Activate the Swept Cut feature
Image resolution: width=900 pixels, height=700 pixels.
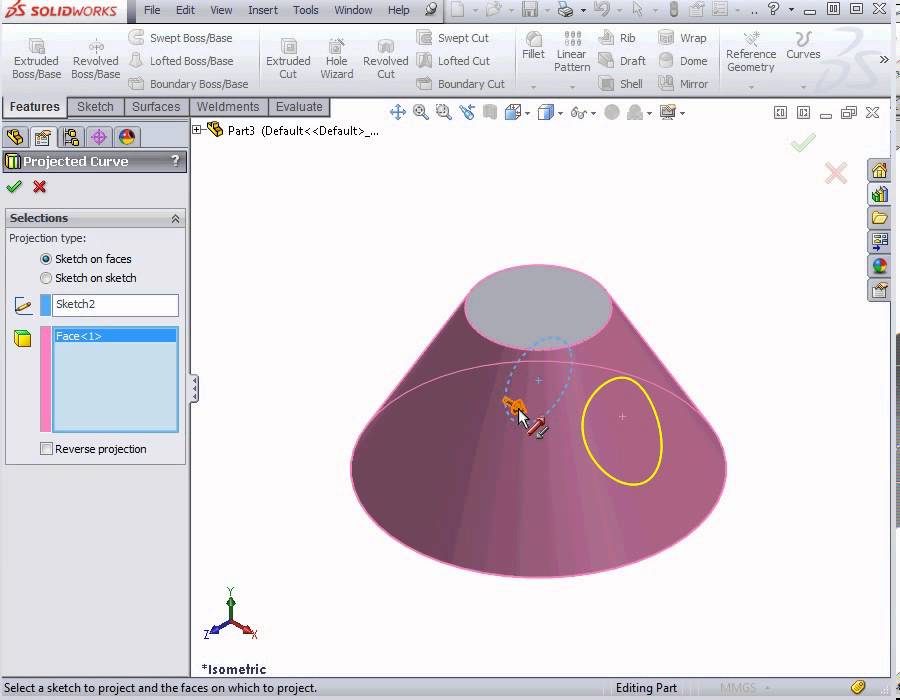coord(461,37)
